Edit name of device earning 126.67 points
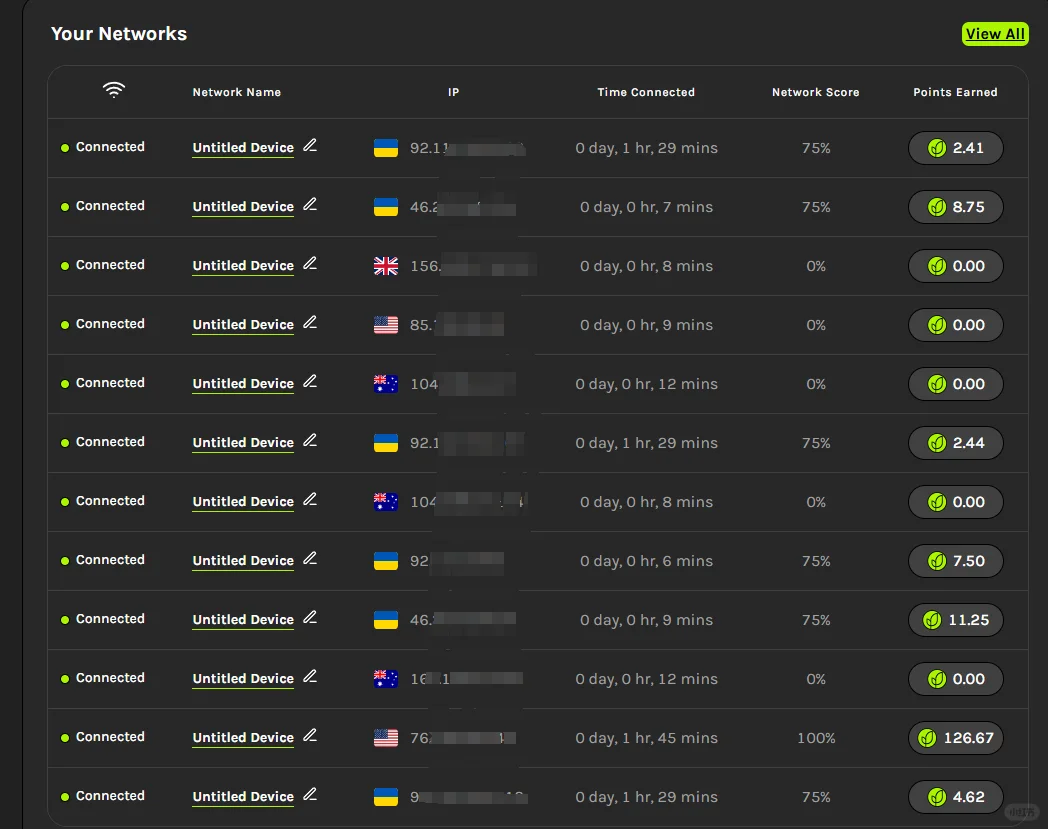1048x829 pixels. [310, 735]
